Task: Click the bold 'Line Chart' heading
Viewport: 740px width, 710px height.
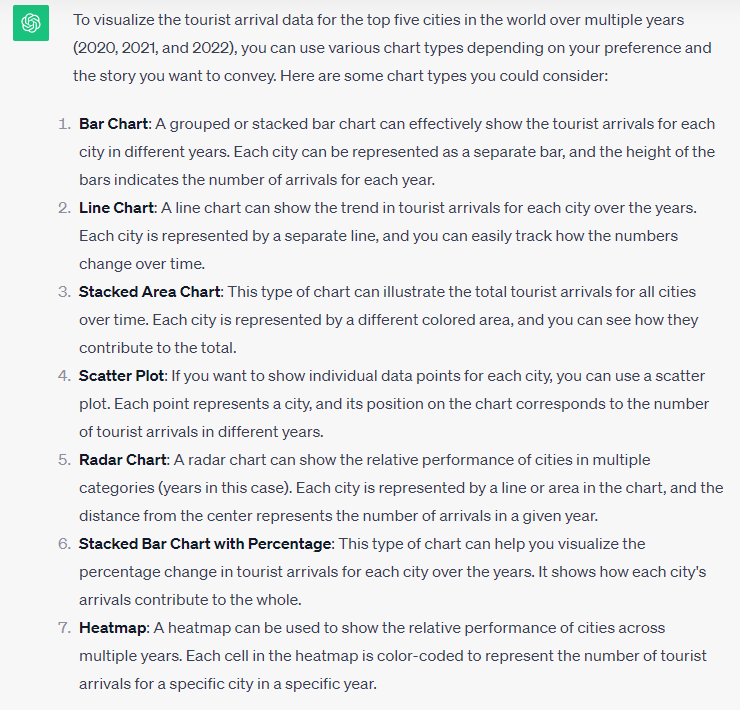Action: click(x=116, y=208)
